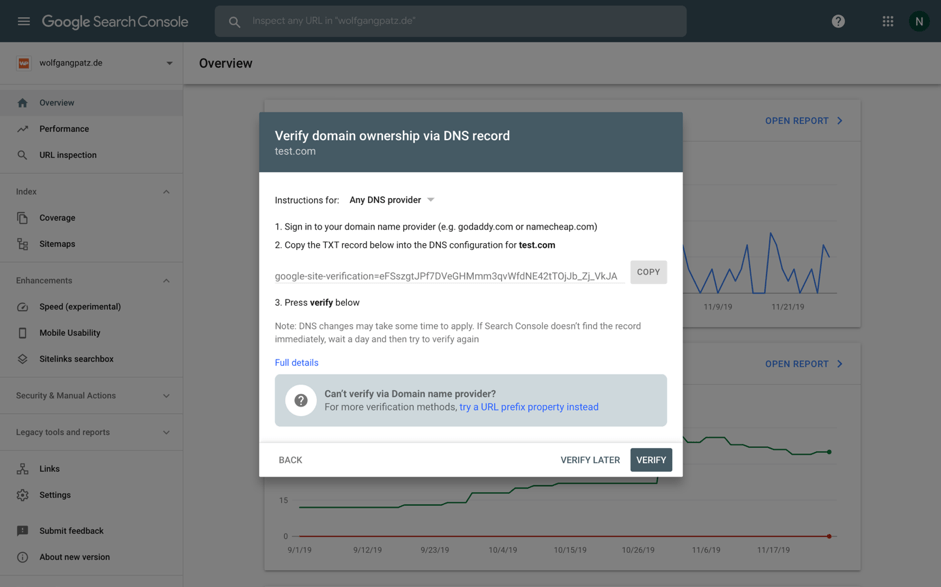Click the Submit feedback icon
941x587 pixels.
click(x=22, y=531)
